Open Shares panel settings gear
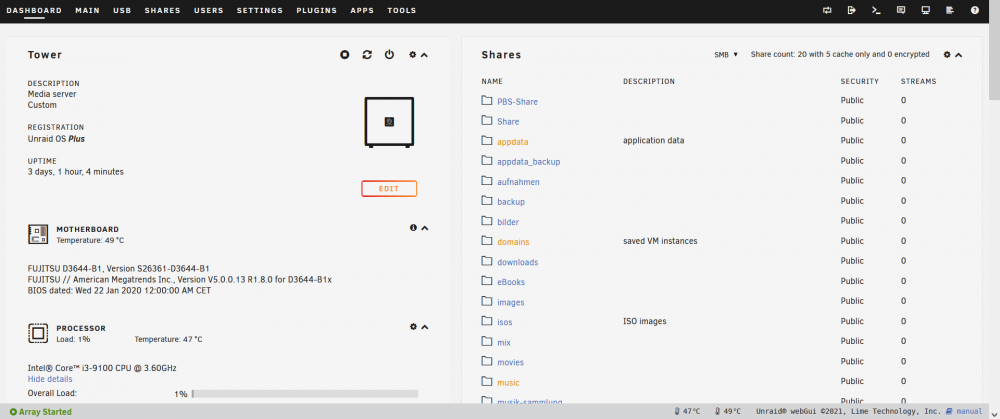This screenshot has width=1000, height=419. click(947, 55)
